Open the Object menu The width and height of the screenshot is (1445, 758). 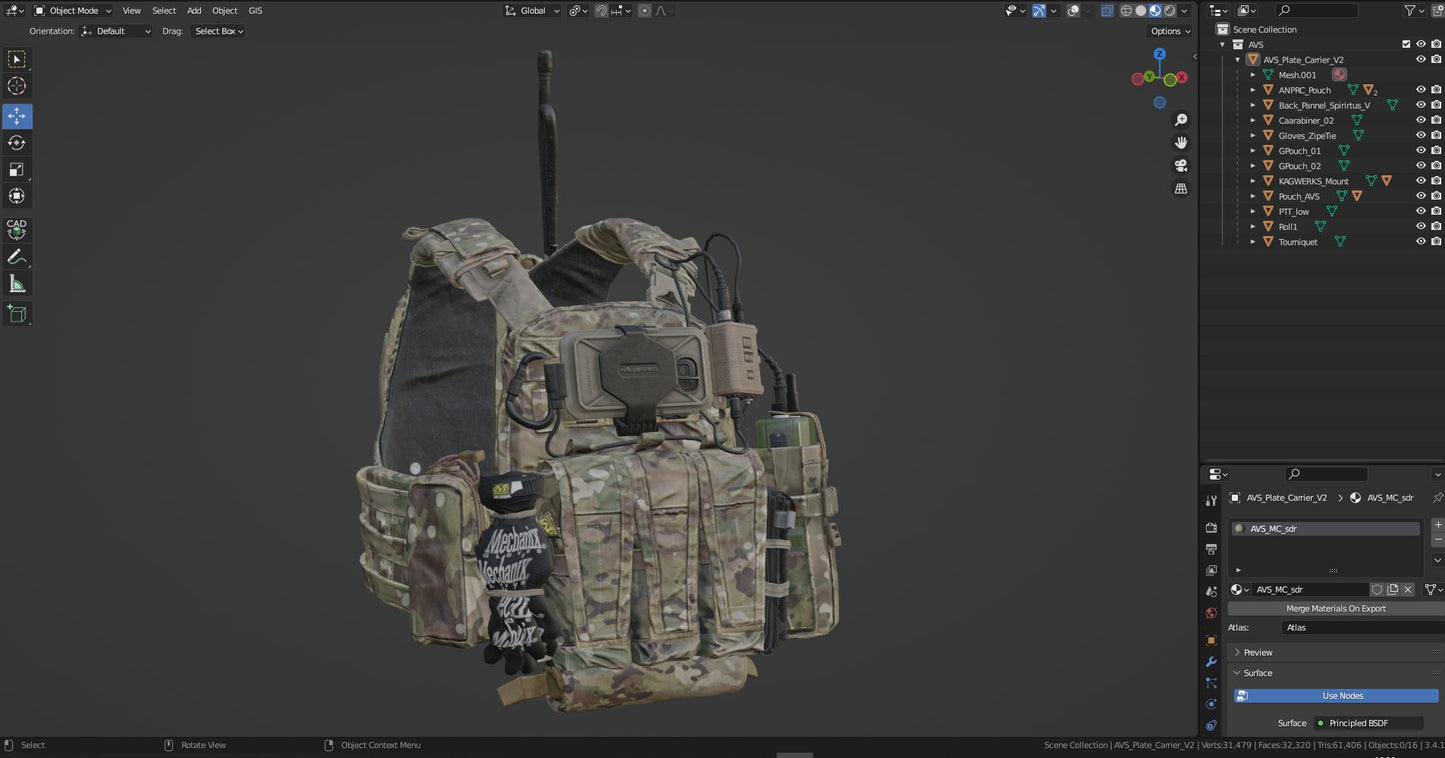(225, 10)
